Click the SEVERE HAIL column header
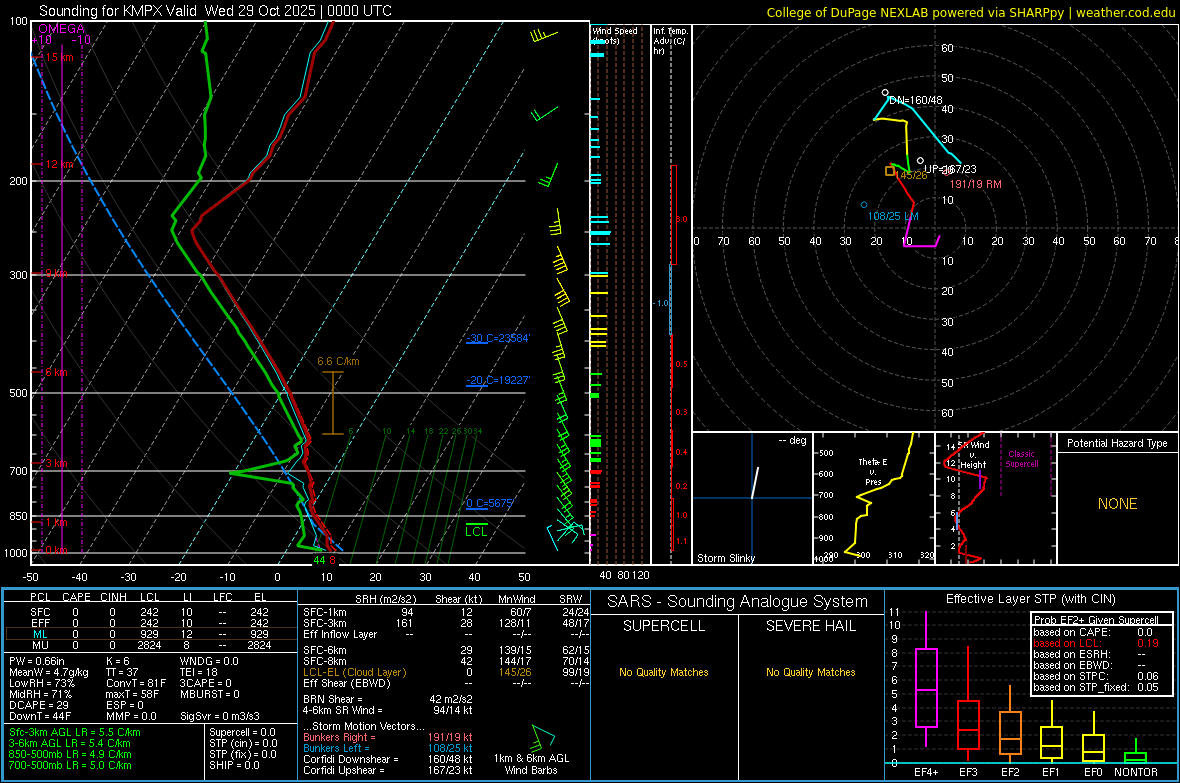This screenshot has width=1180, height=783. tap(810, 626)
